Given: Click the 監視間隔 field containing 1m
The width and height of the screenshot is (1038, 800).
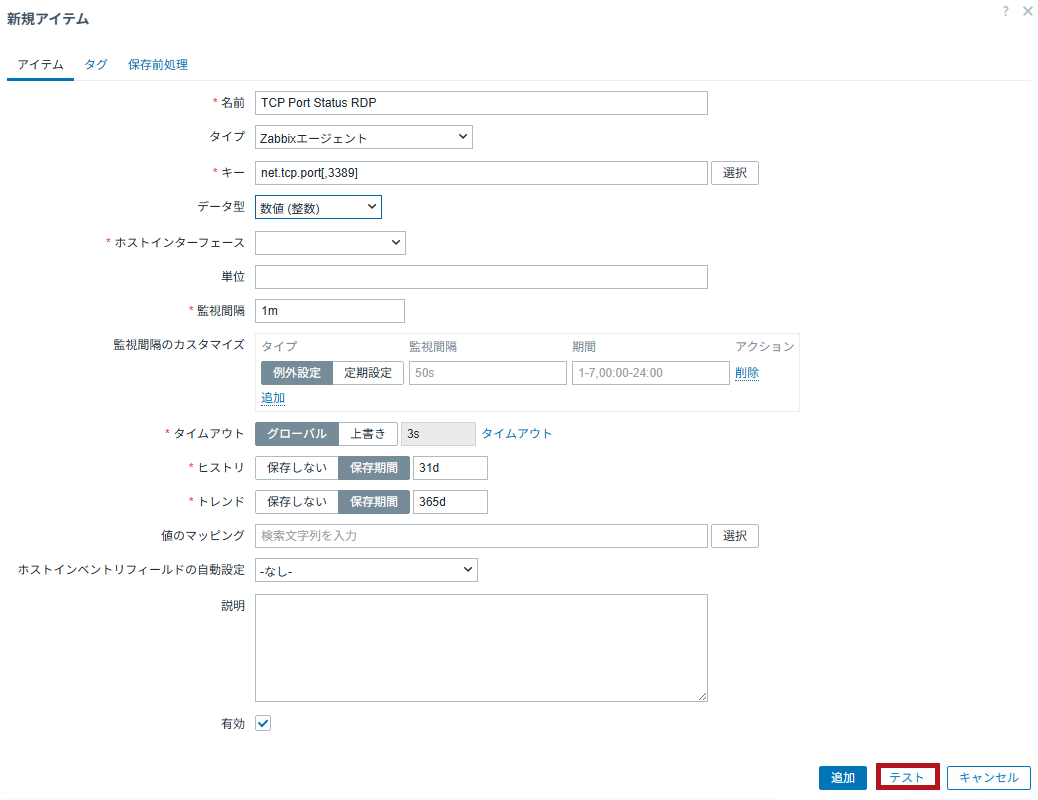Looking at the screenshot, I should (x=330, y=311).
